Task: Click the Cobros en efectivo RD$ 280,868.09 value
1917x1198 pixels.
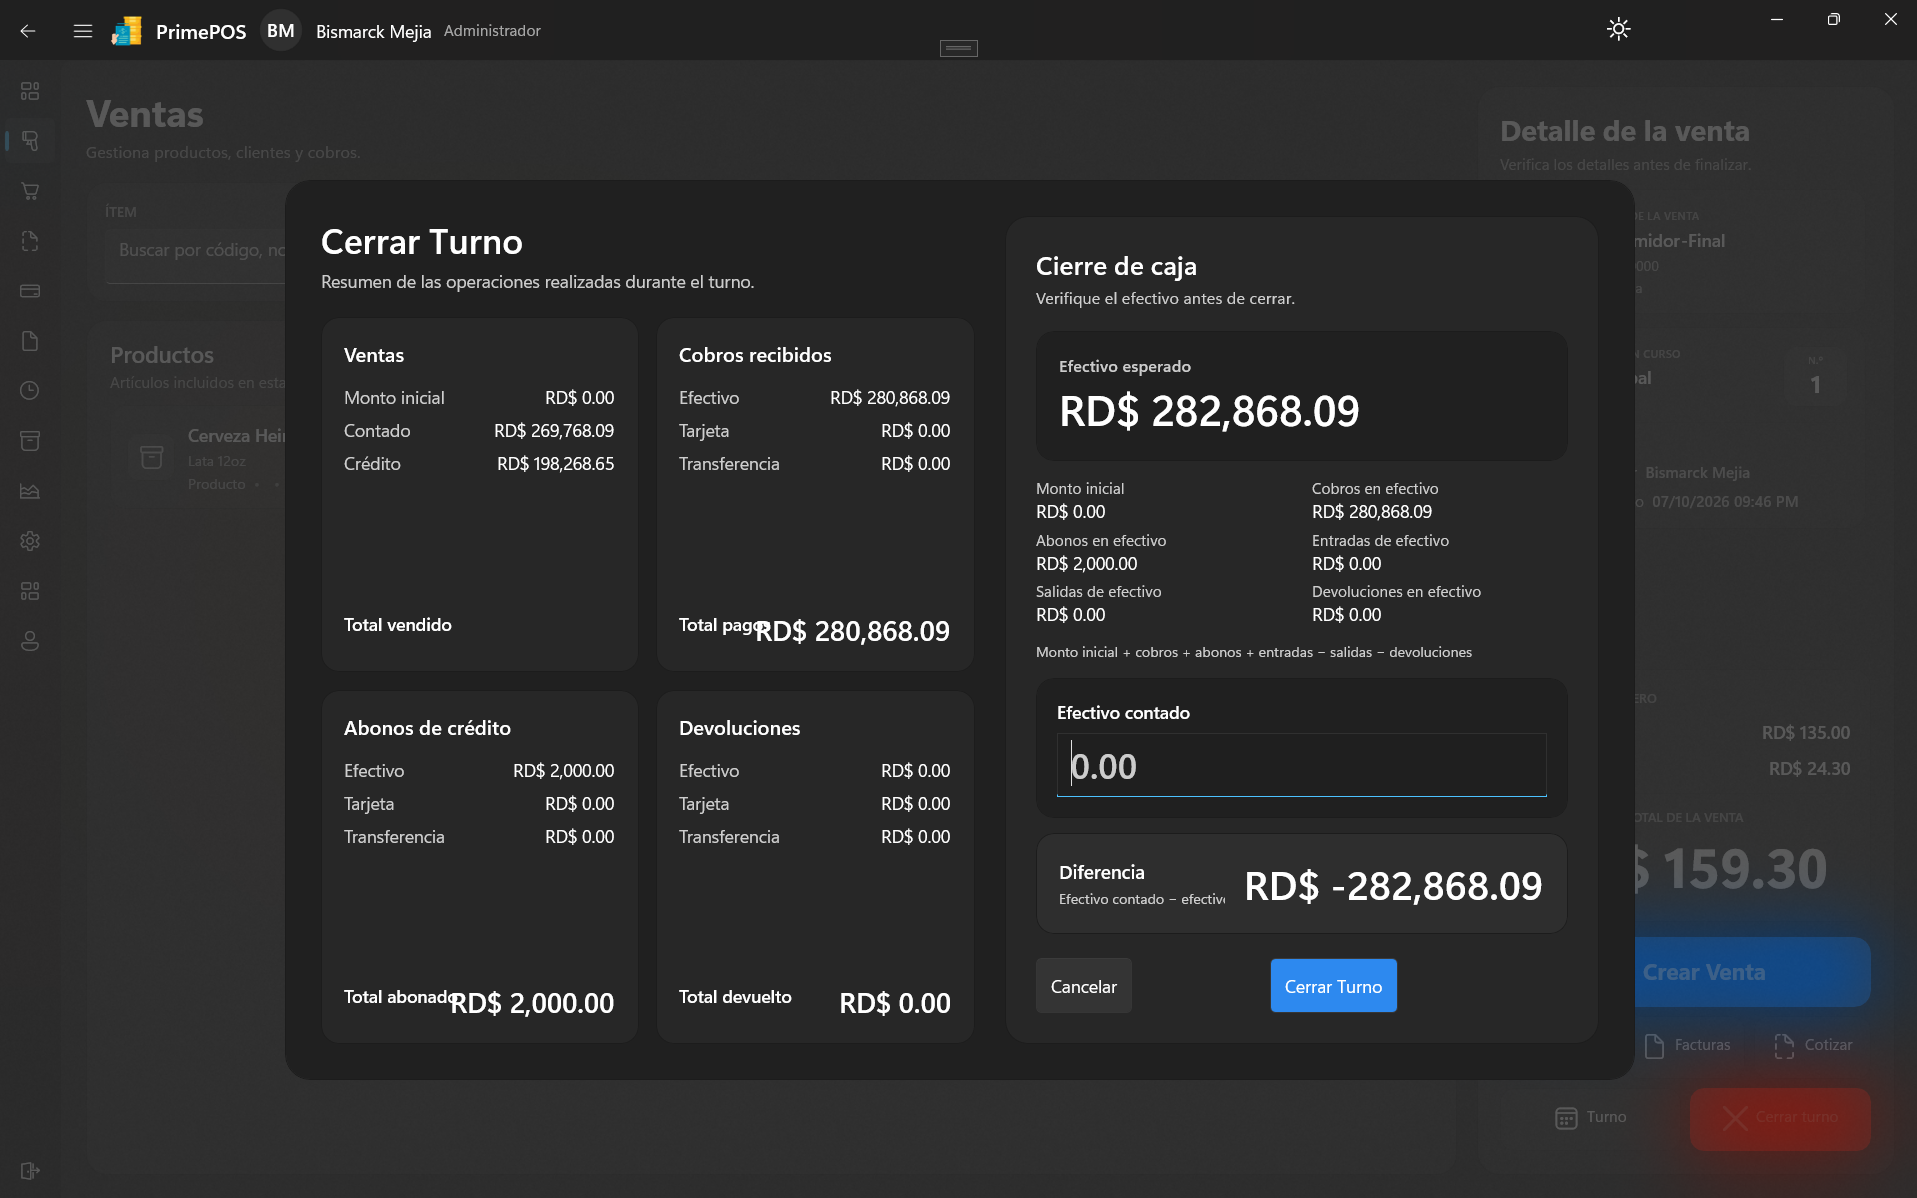Action: click(x=1372, y=512)
